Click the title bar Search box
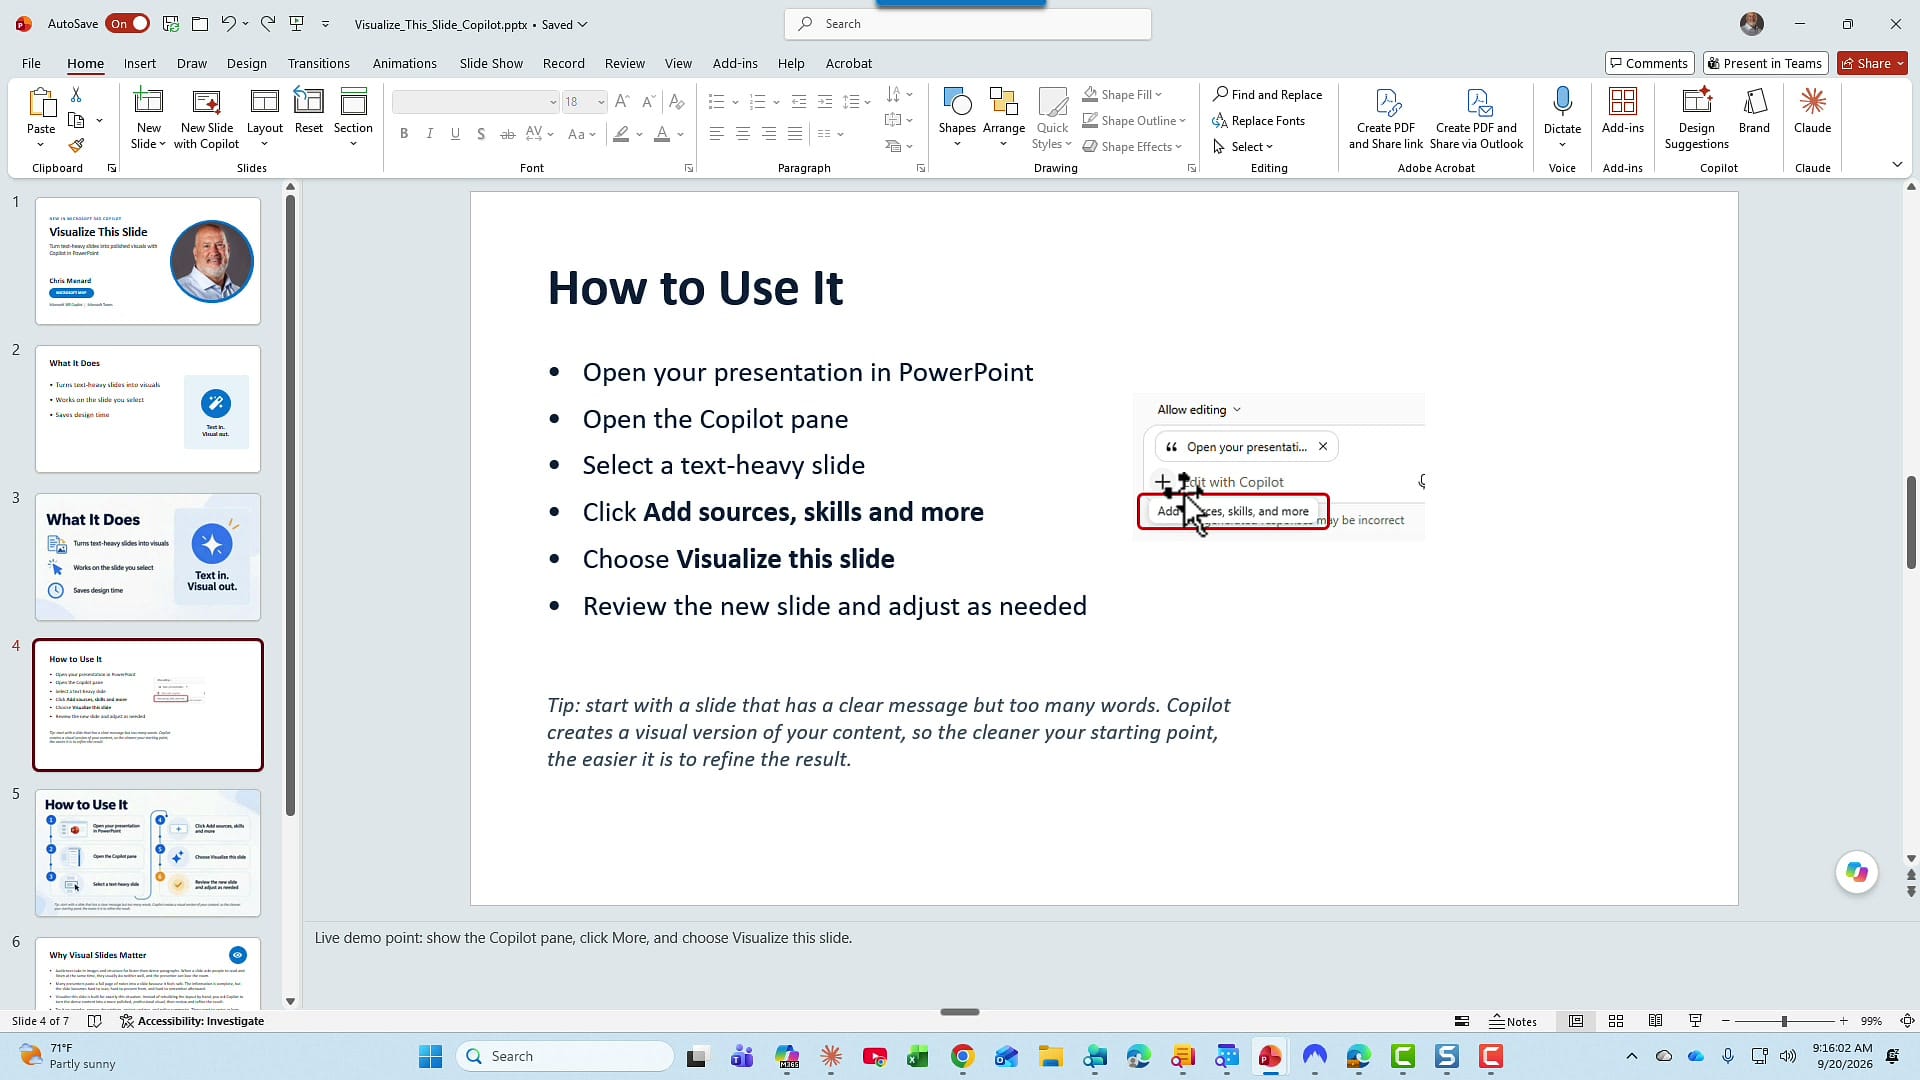The image size is (1920, 1080). point(968,24)
